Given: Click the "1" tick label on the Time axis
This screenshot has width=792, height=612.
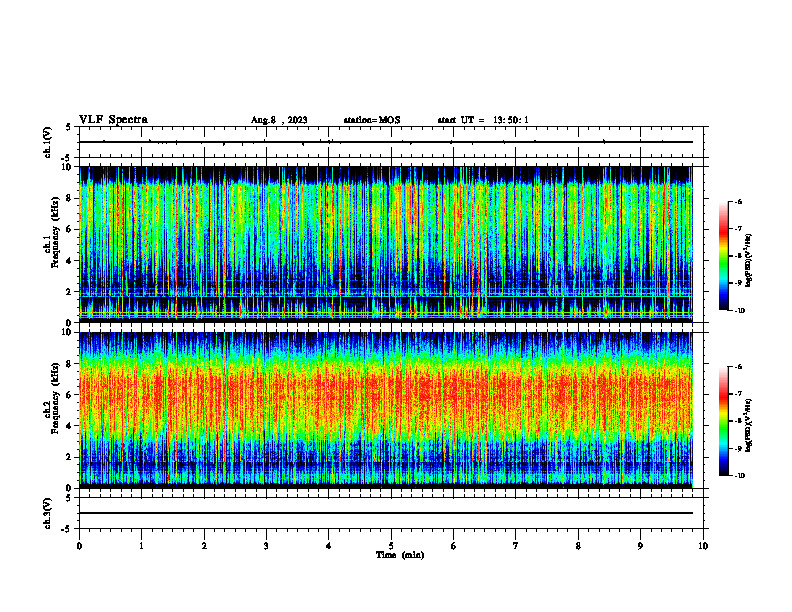Looking at the screenshot, I should (x=141, y=546).
